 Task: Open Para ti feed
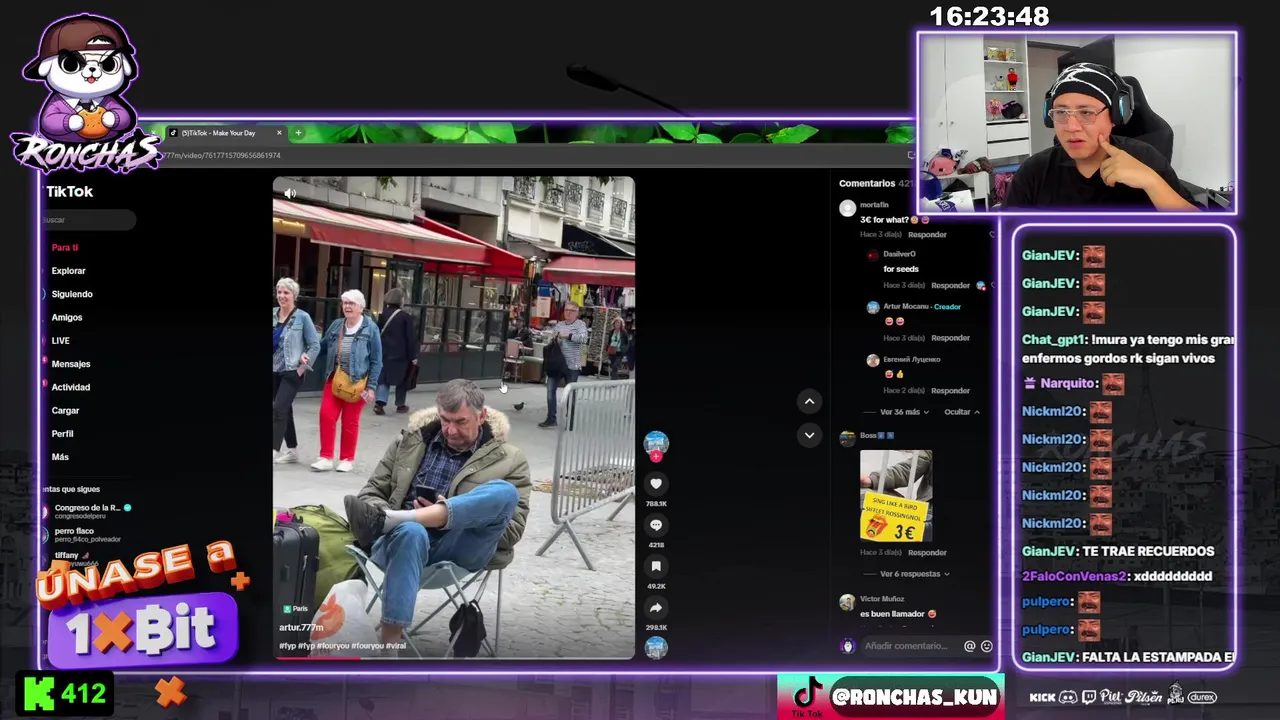point(65,247)
